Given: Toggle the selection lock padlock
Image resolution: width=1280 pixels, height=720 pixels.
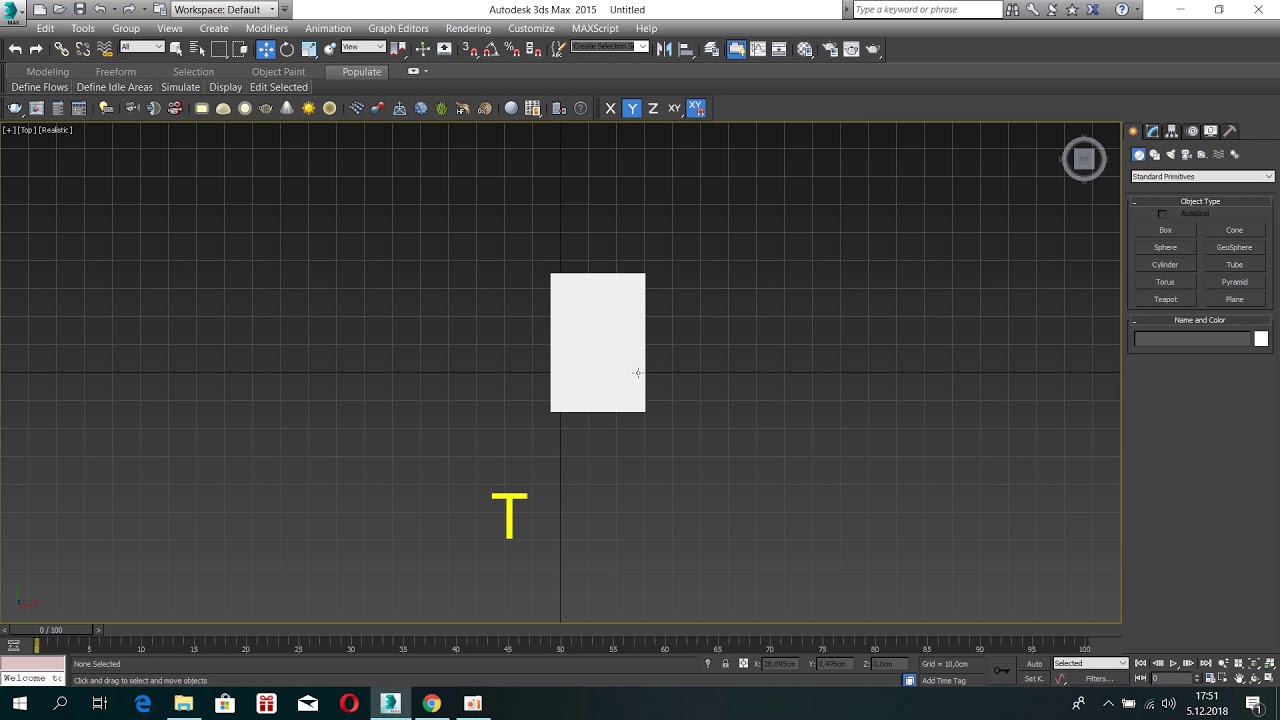Looking at the screenshot, I should point(725,664).
